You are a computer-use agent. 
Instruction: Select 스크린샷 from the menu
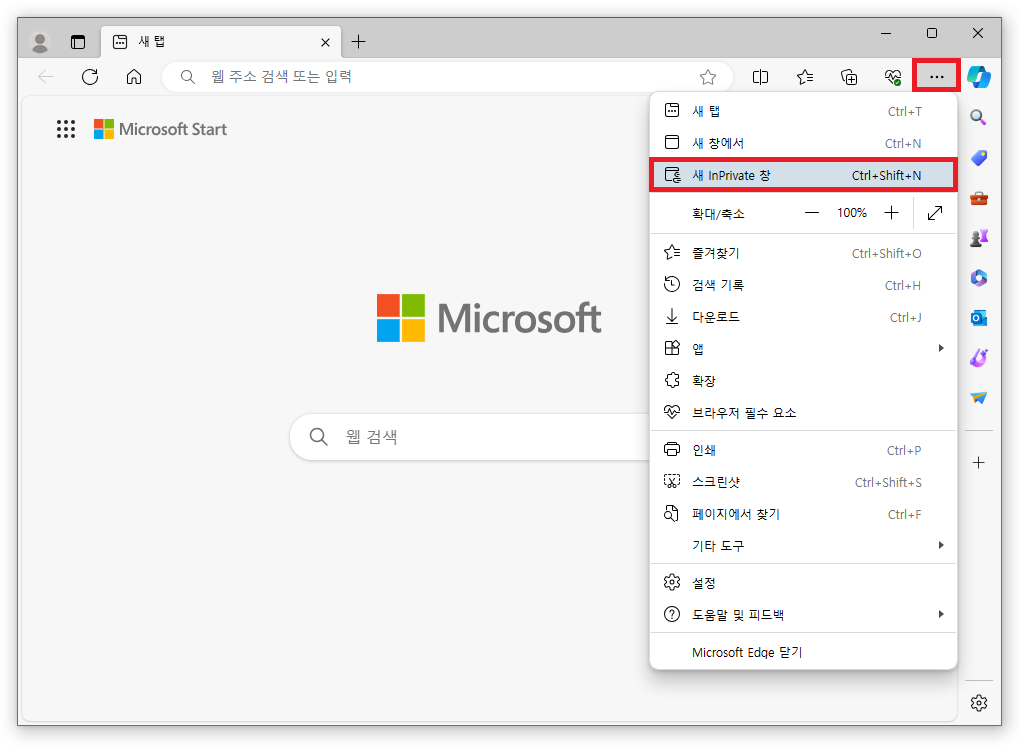tap(803, 482)
